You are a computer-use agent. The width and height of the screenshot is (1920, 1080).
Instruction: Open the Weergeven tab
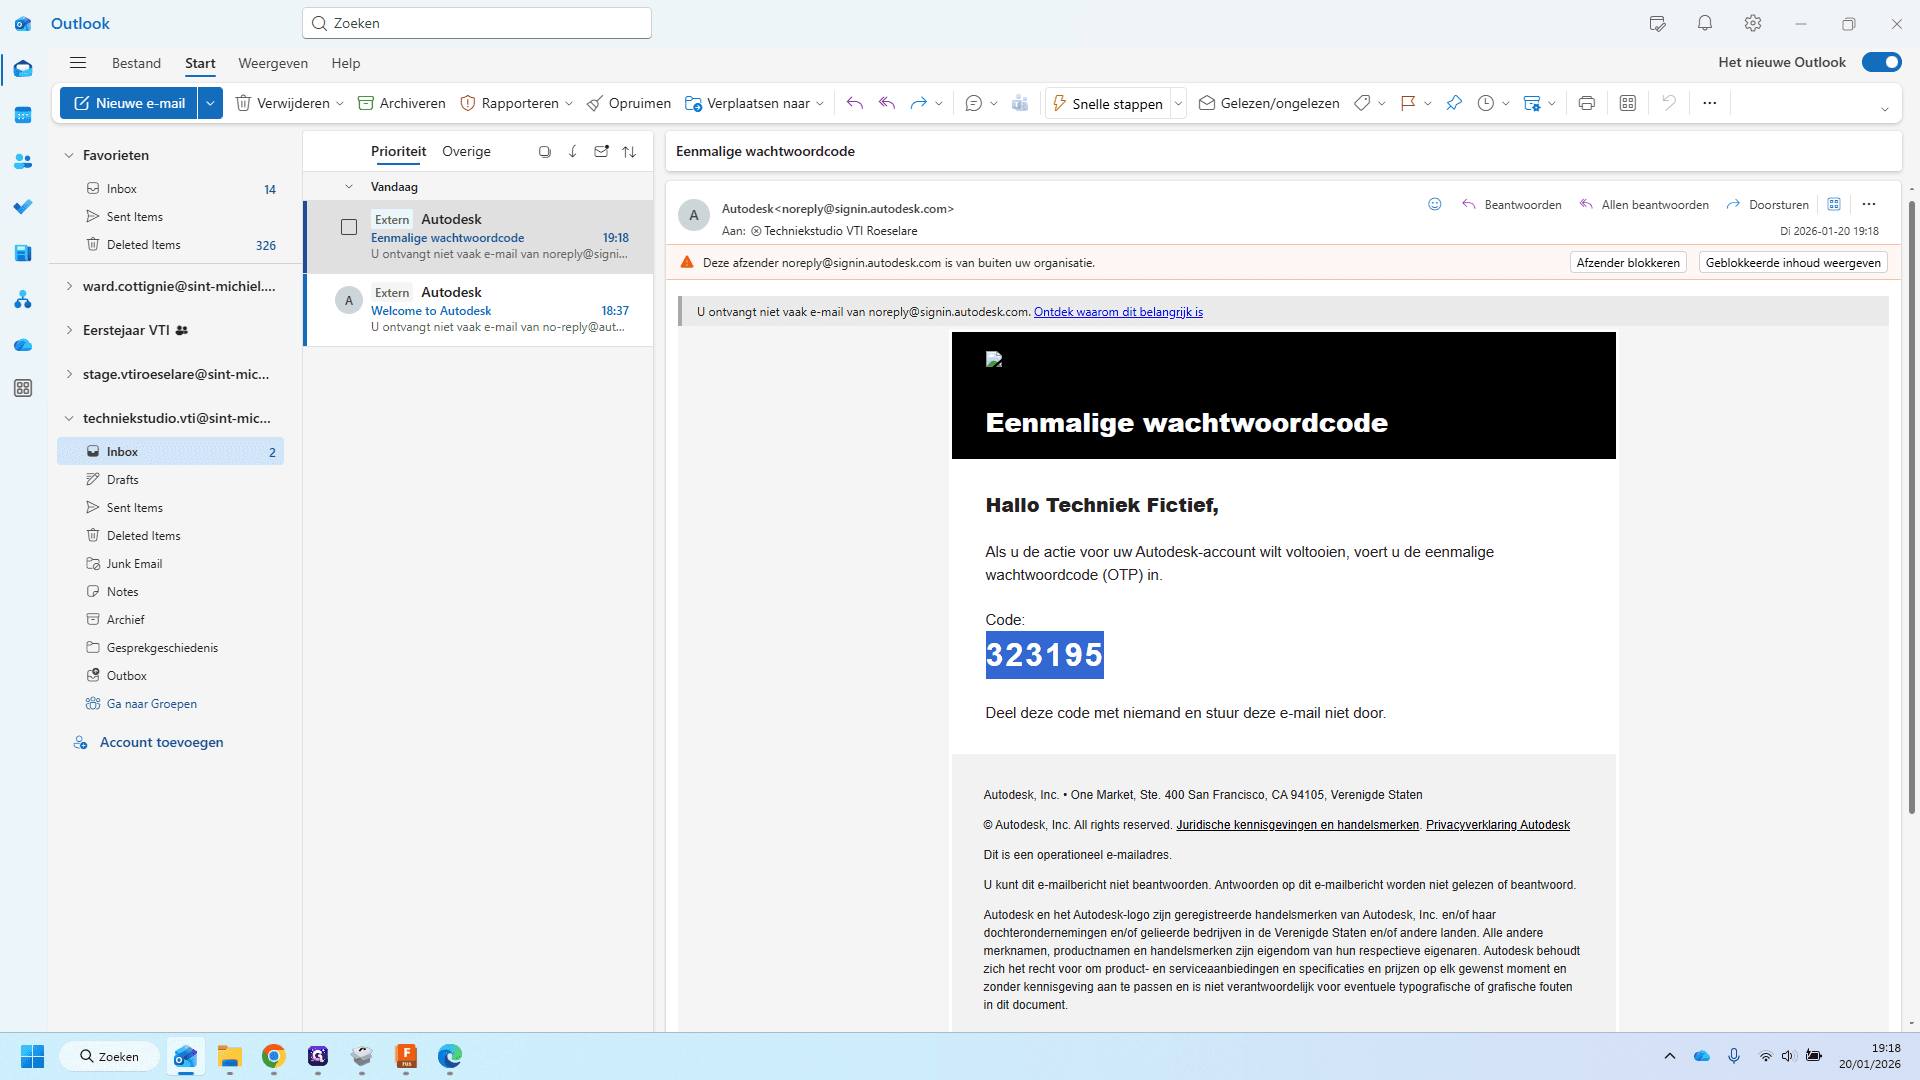[x=273, y=63]
